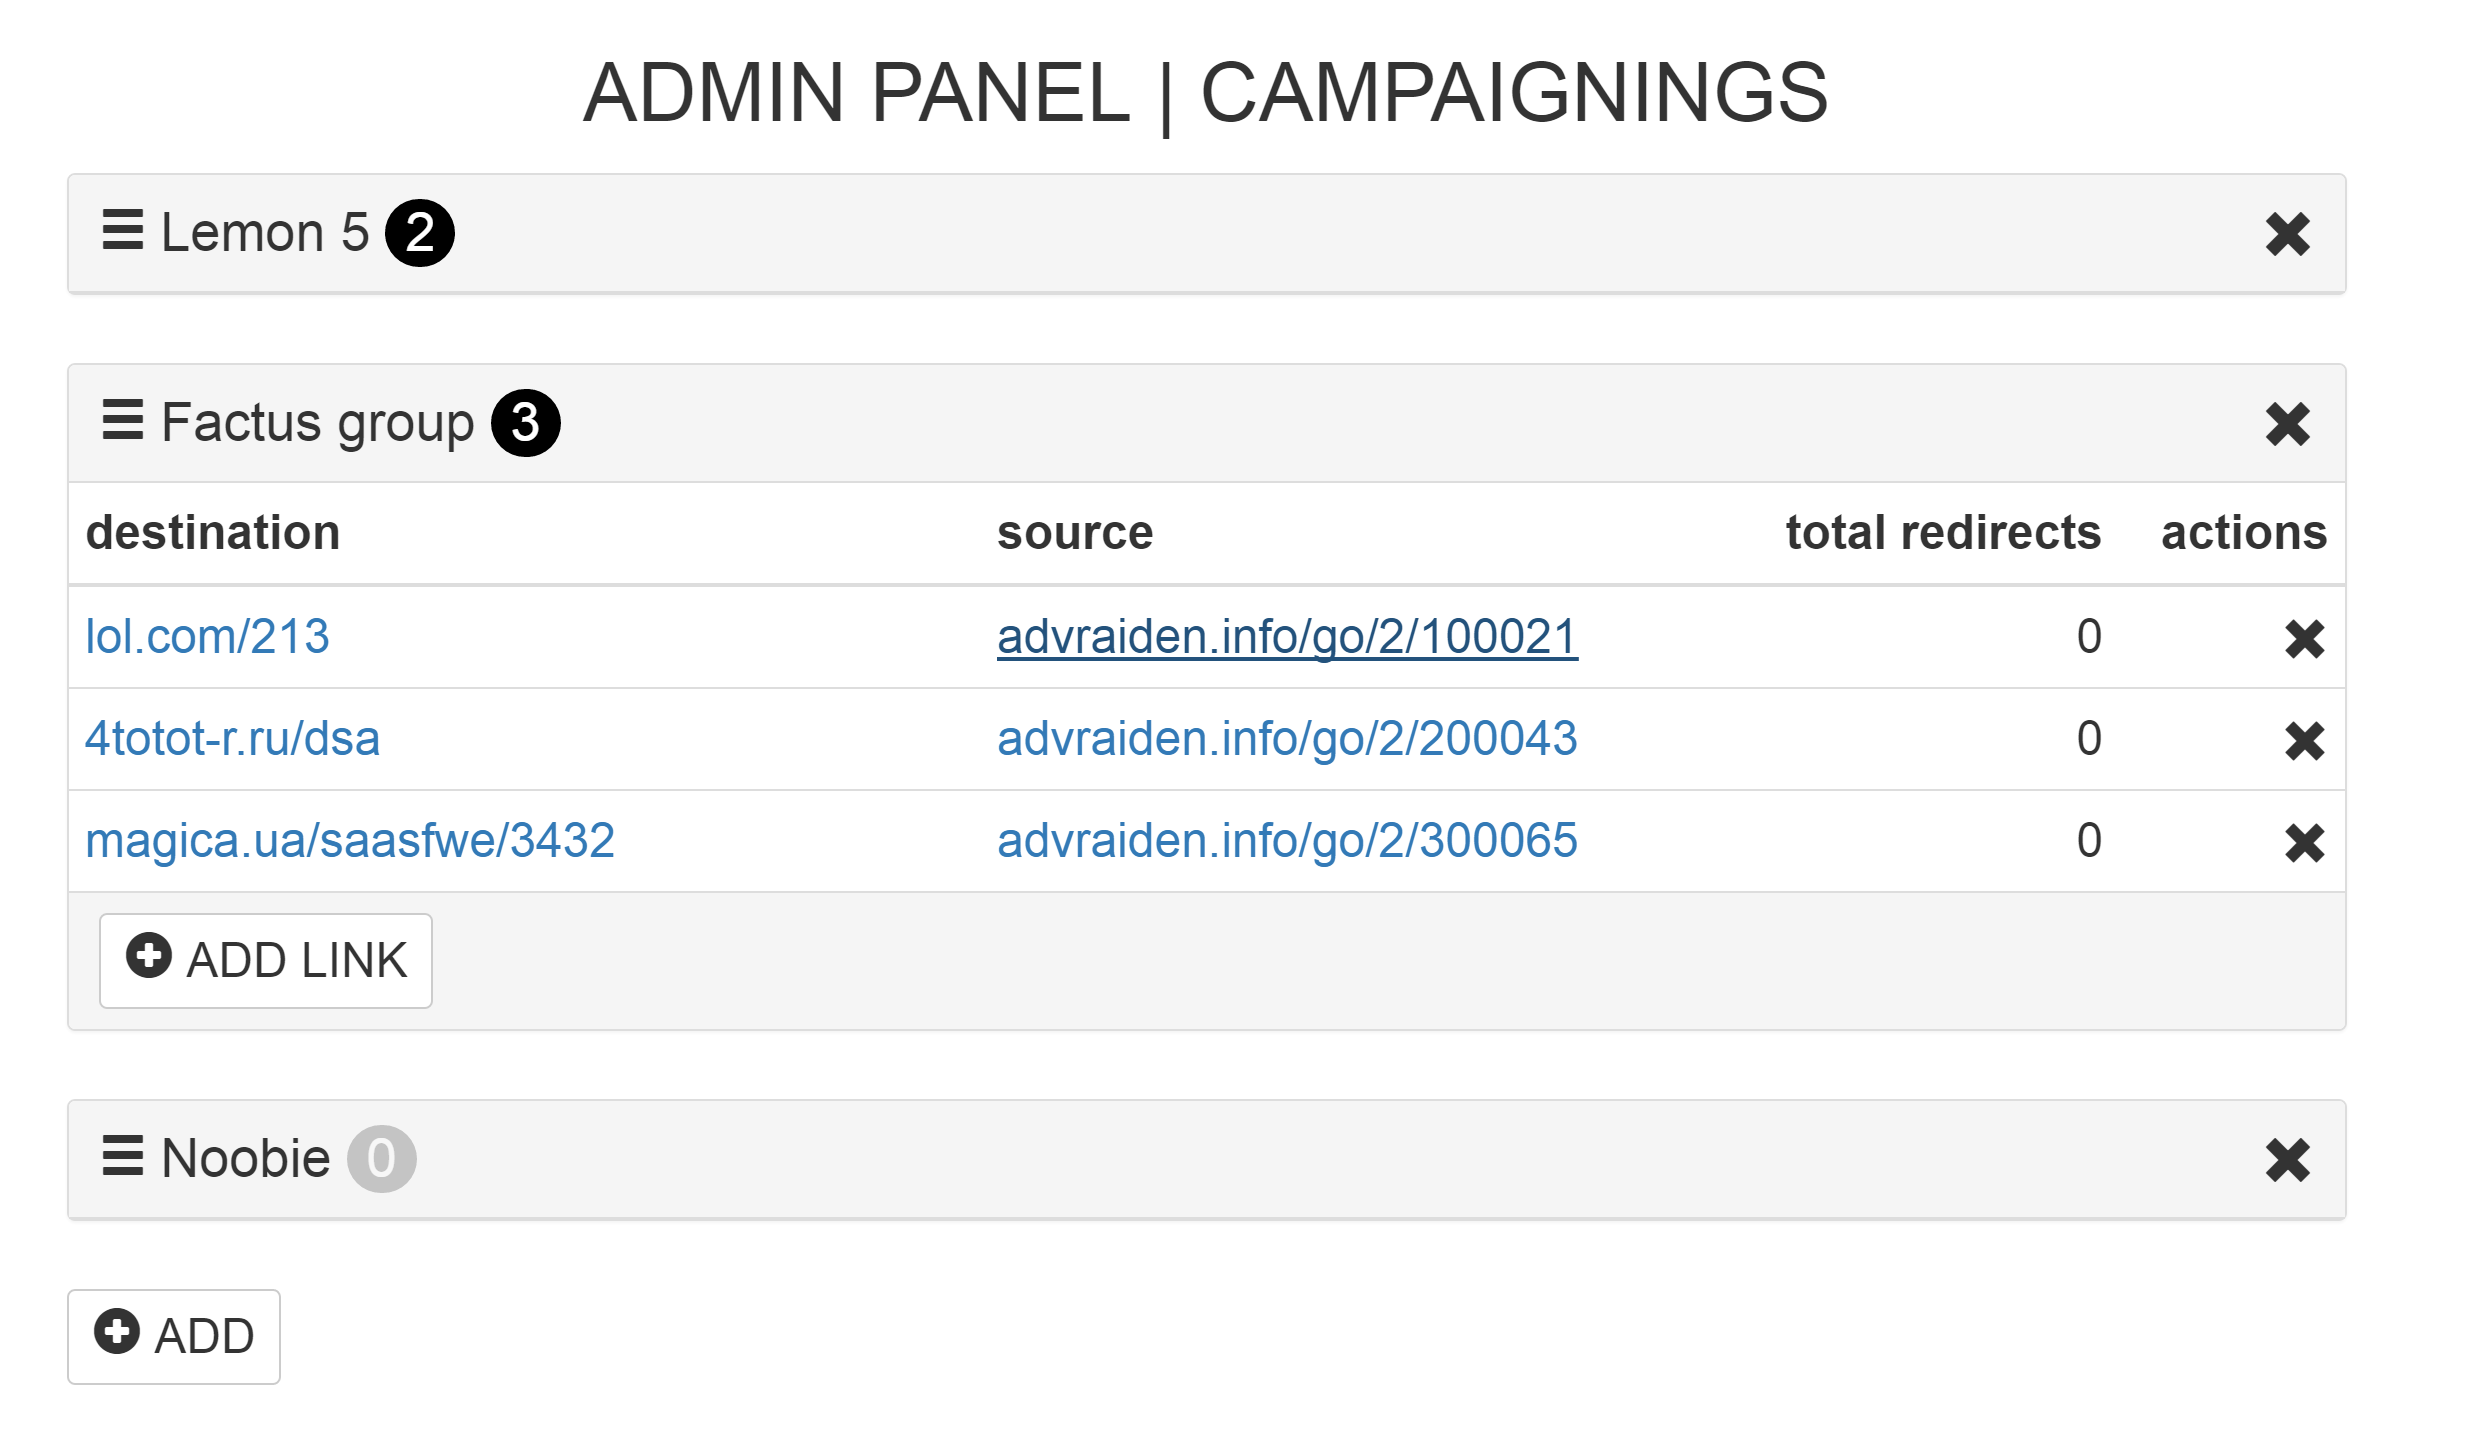Image resolution: width=2465 pixels, height=1435 pixels.
Task: Delete the Lemon 5 campaign
Action: (x=2287, y=235)
